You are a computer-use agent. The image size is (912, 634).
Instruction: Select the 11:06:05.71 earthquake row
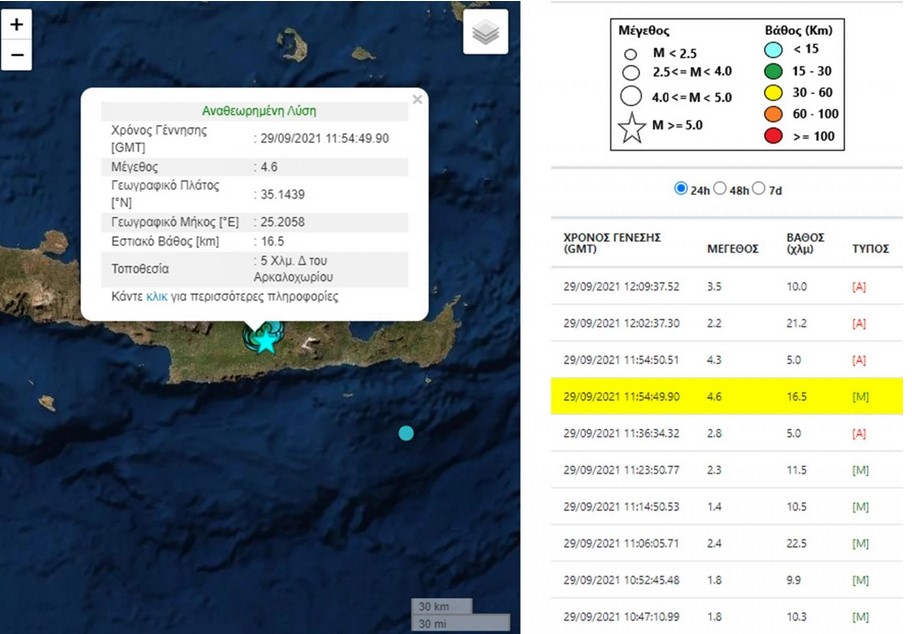[726, 543]
